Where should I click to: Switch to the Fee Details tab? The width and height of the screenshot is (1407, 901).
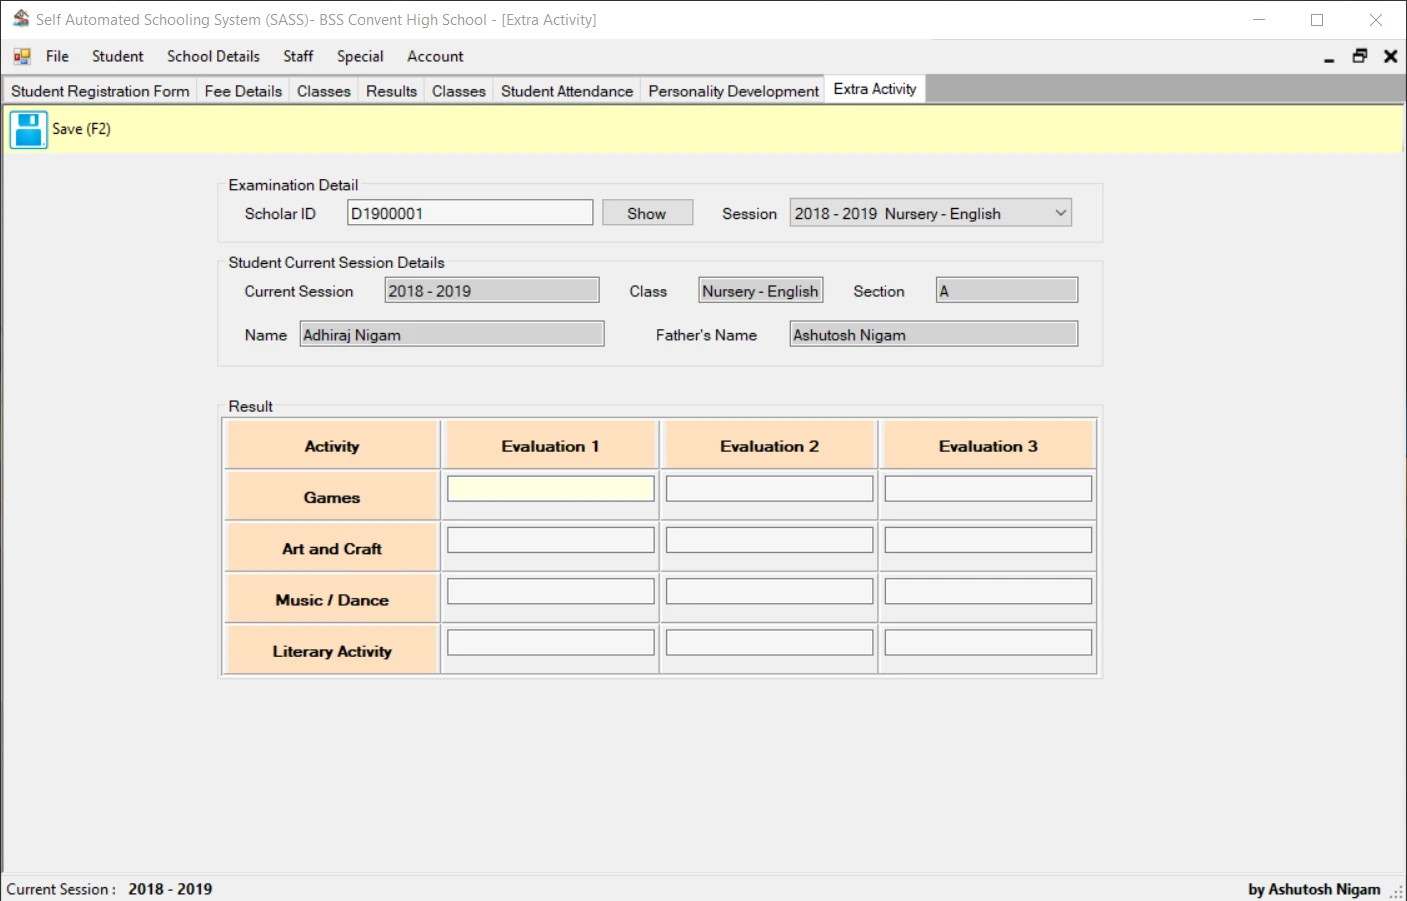[x=243, y=90]
